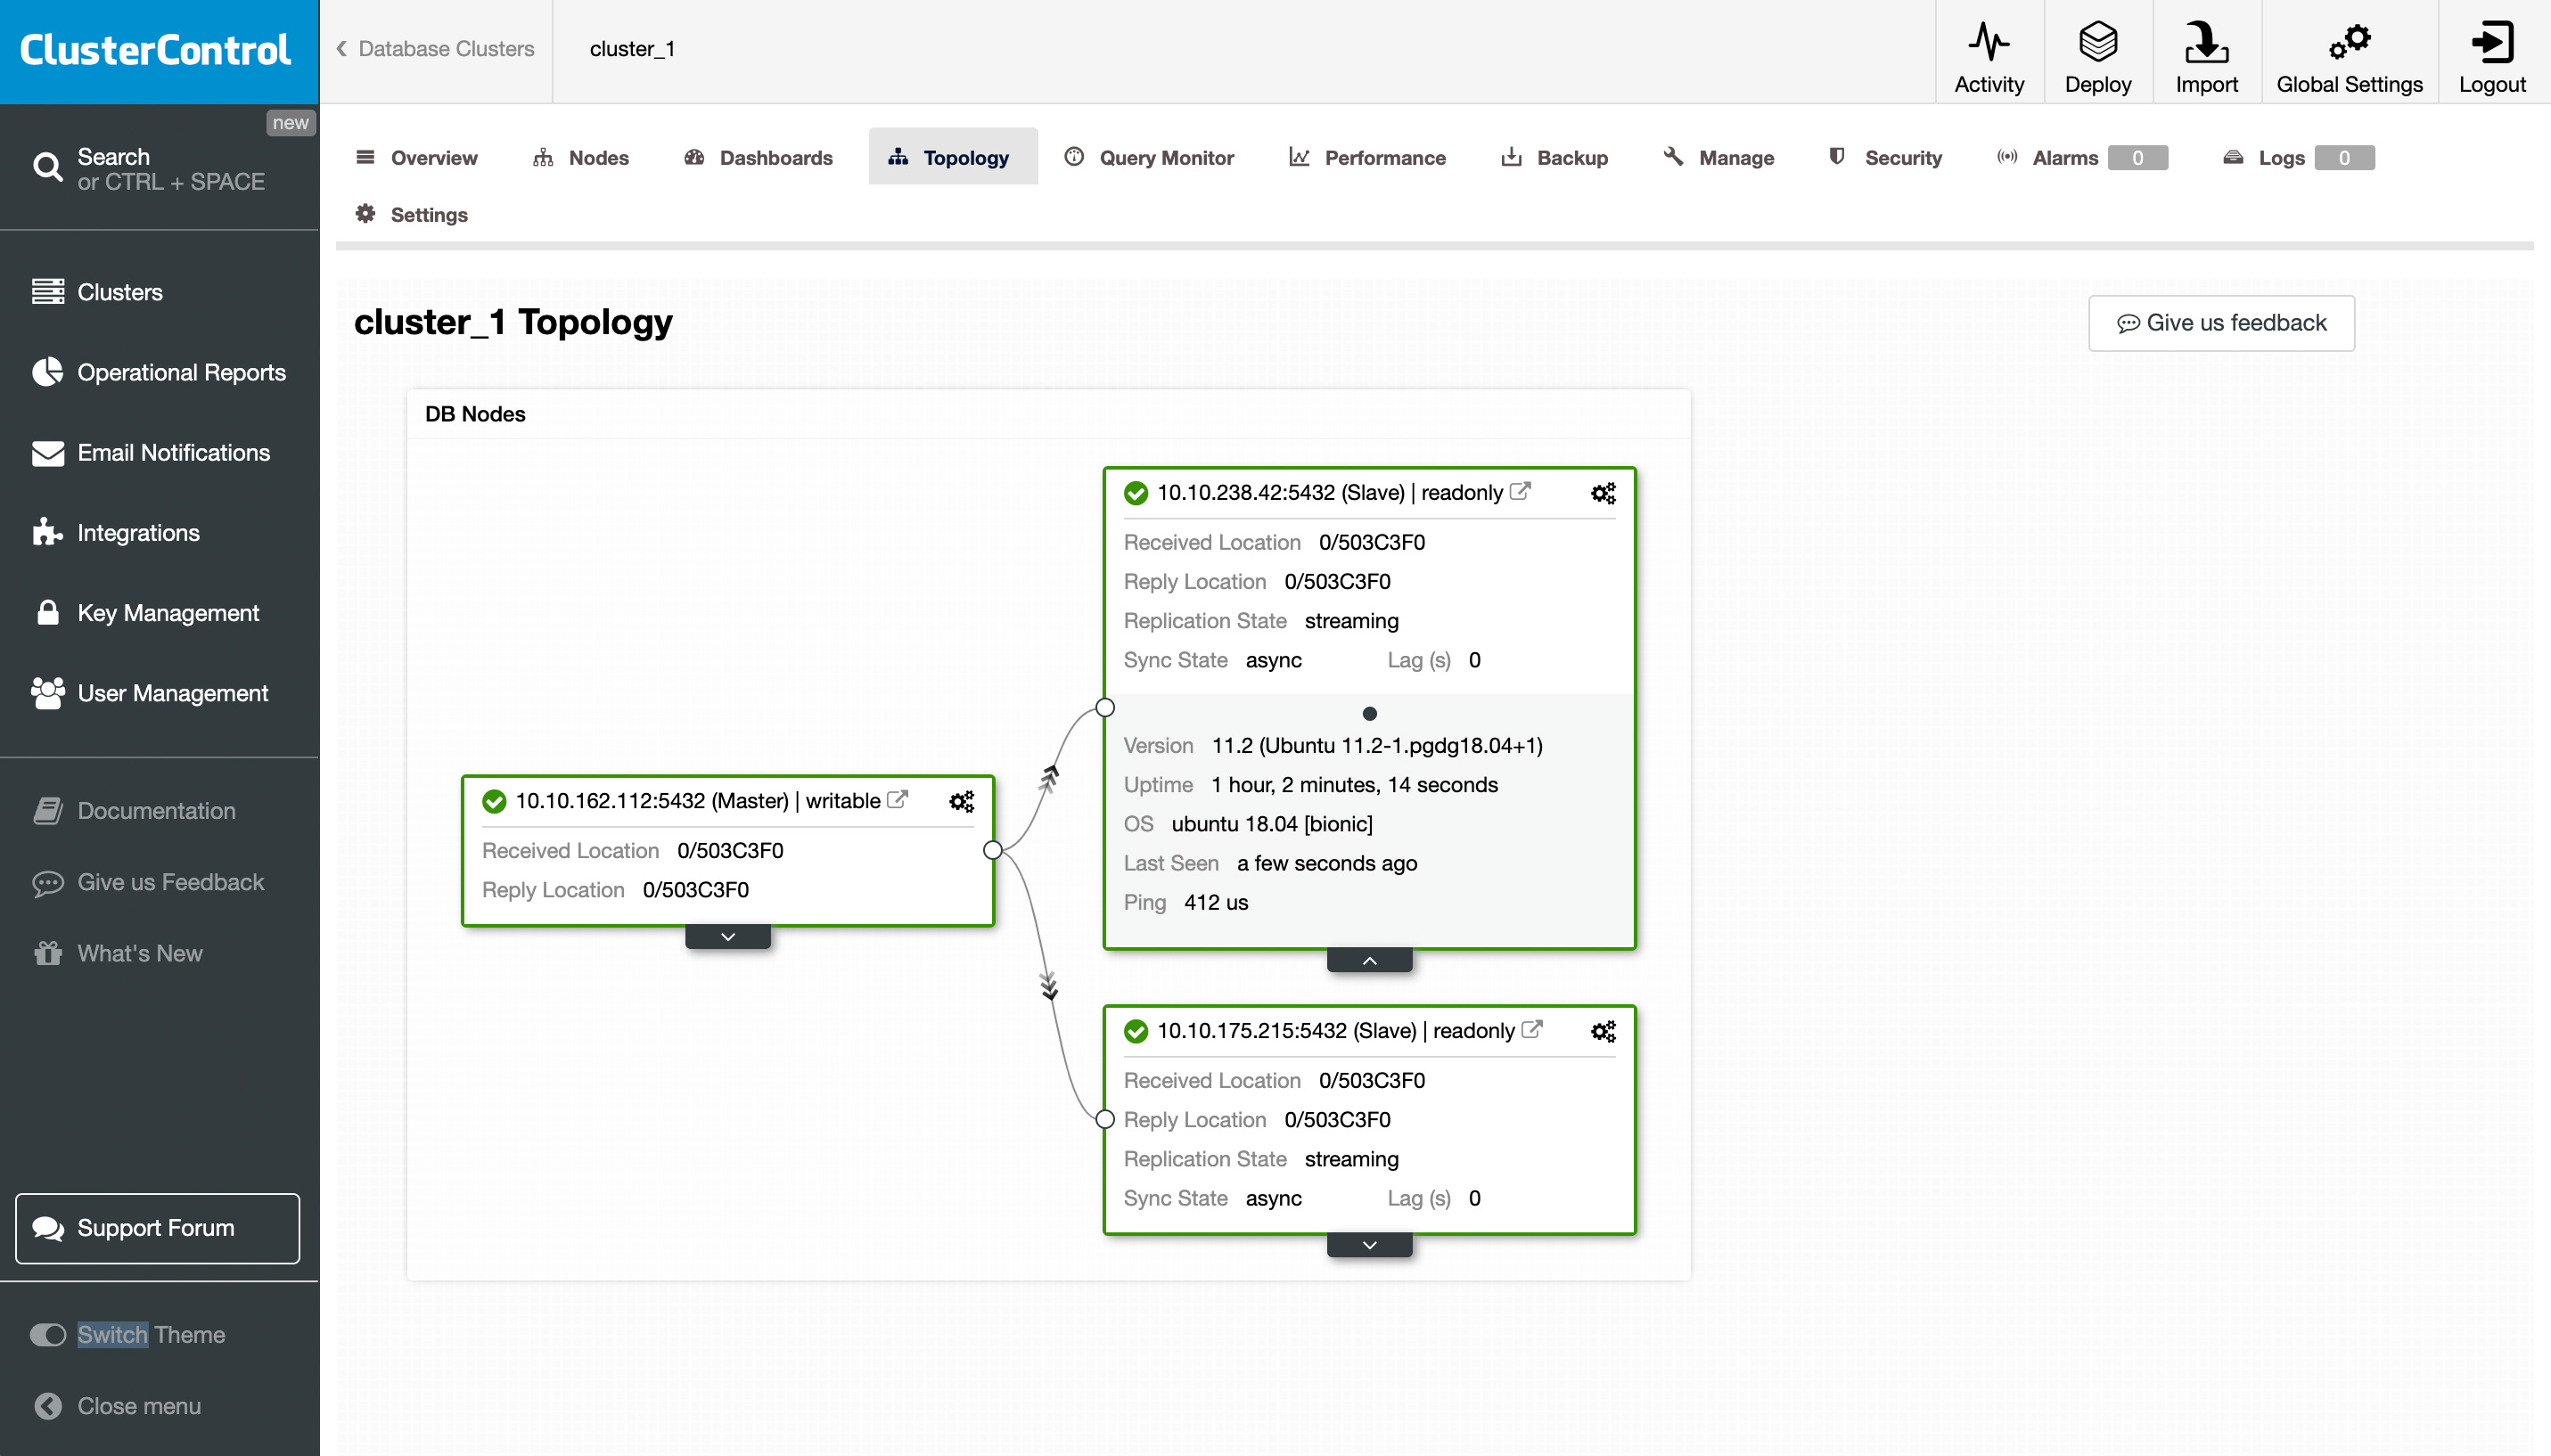Expand details of slave 10.10.175.215
This screenshot has height=1456, width=2551.
1370,1245
